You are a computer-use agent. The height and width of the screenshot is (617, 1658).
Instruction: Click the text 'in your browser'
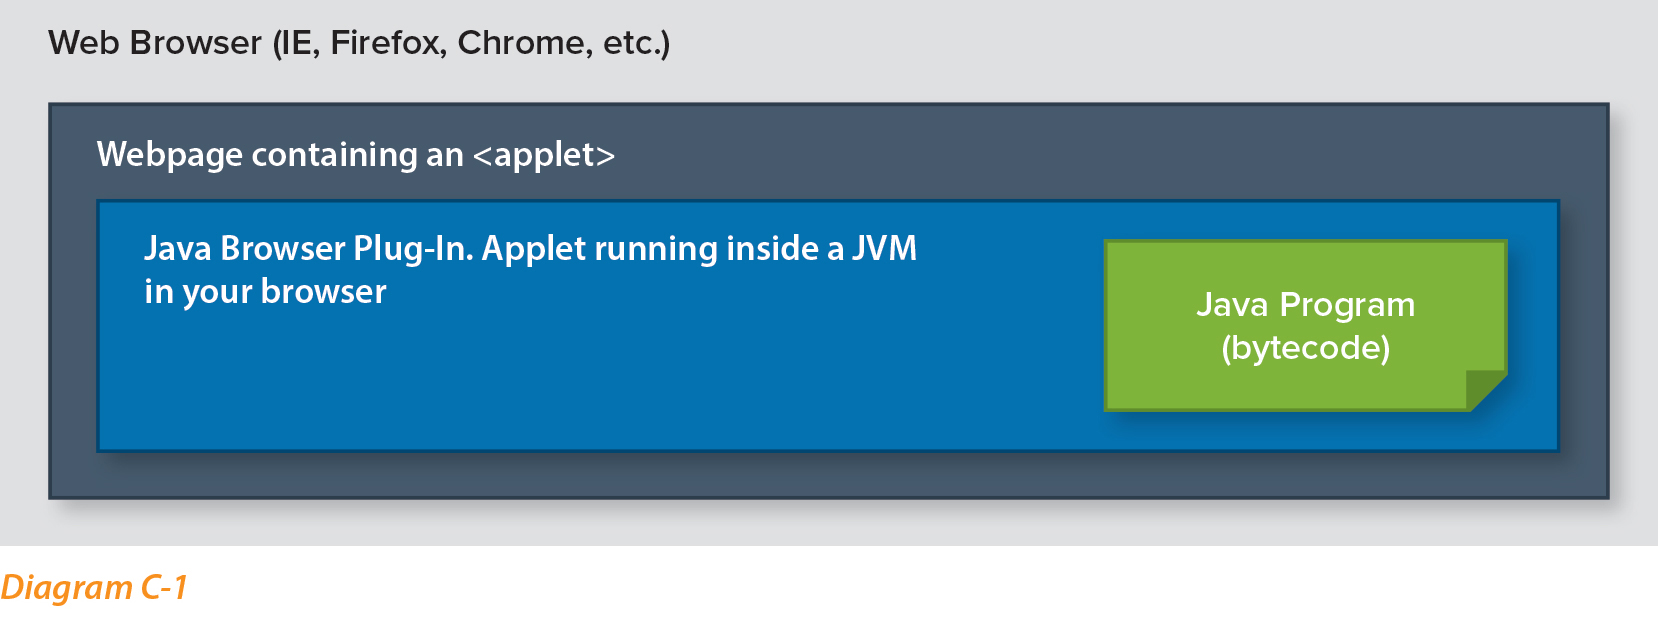click(x=265, y=292)
